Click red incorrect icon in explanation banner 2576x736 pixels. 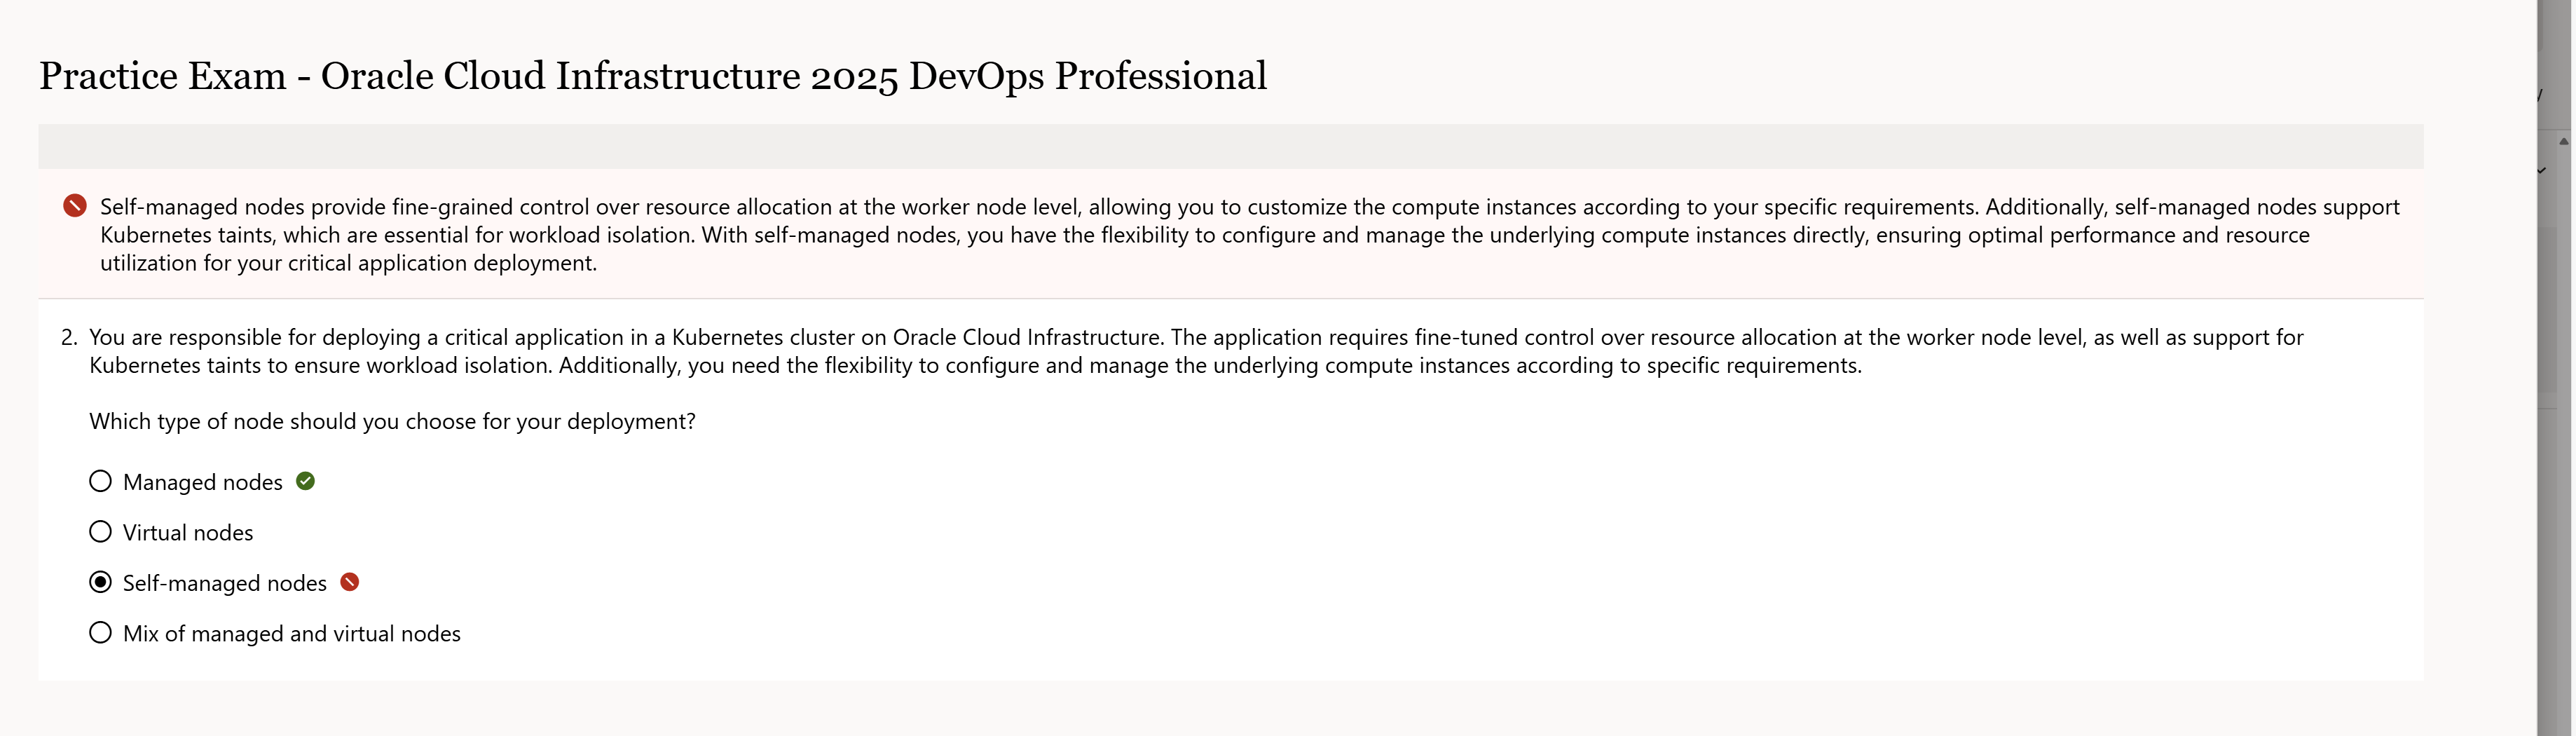pyautogui.click(x=75, y=206)
